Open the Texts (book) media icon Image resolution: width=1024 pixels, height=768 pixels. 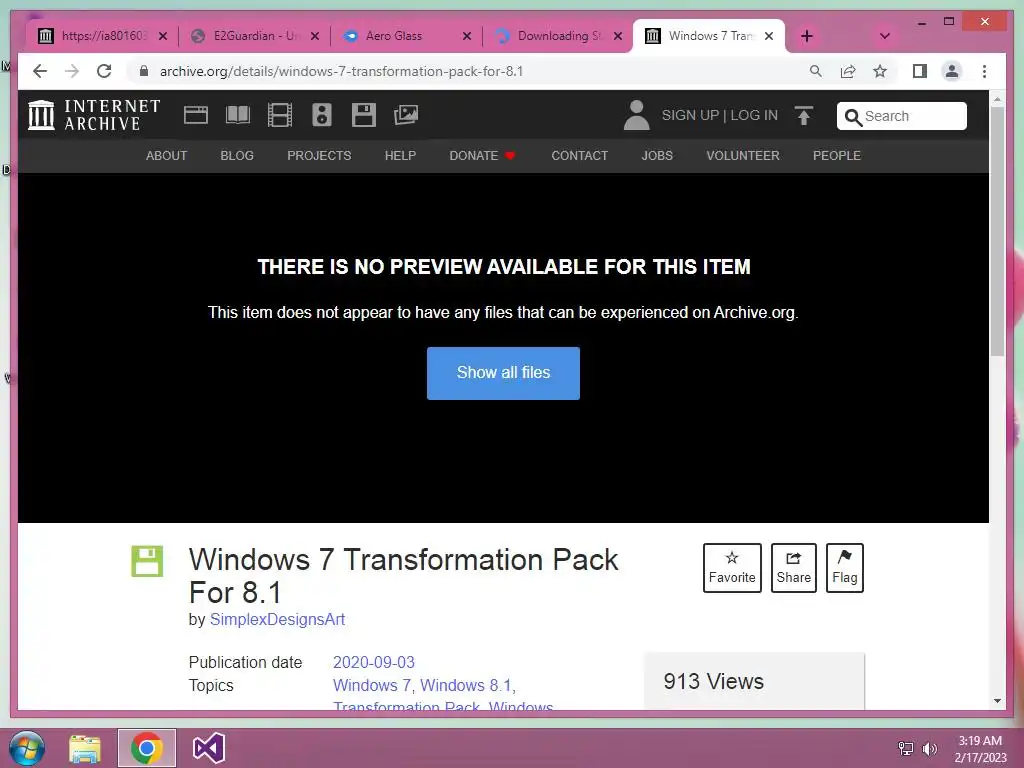click(x=238, y=115)
